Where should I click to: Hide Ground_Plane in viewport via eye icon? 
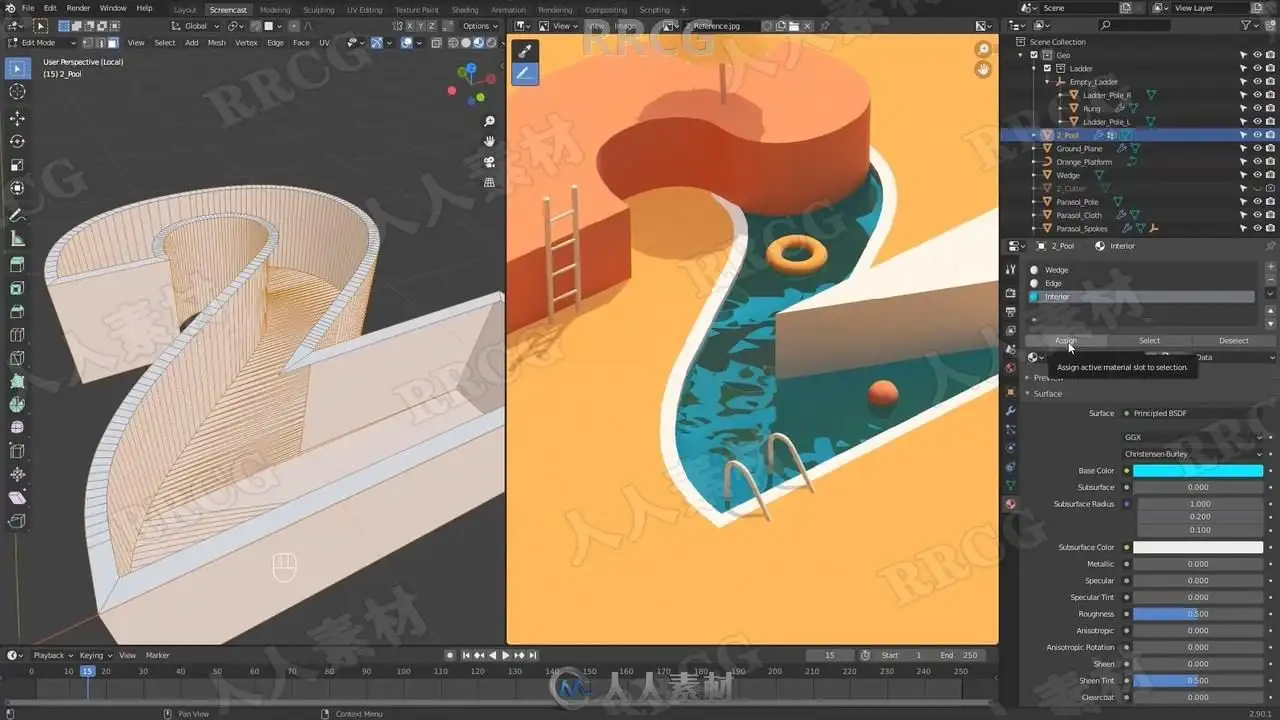pyautogui.click(x=1257, y=148)
